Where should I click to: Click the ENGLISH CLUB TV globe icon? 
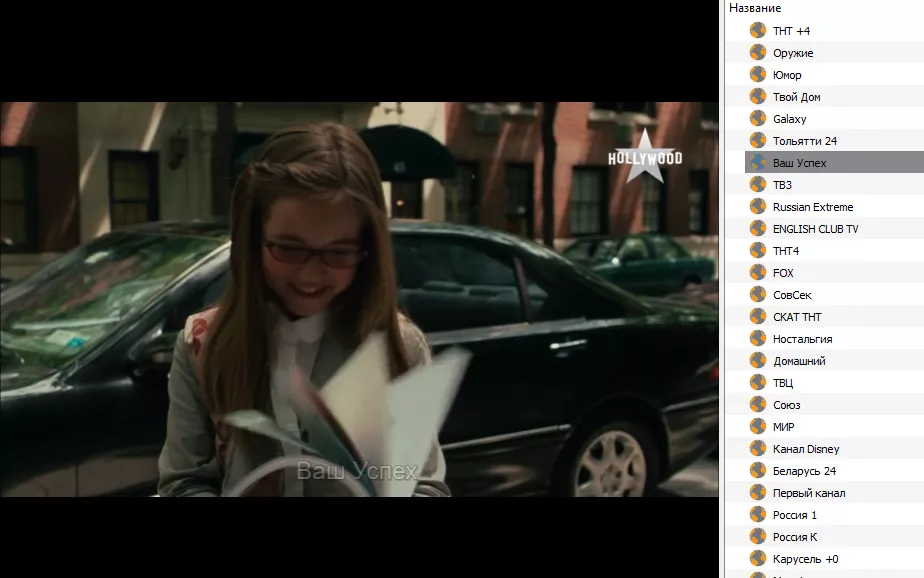[758, 228]
